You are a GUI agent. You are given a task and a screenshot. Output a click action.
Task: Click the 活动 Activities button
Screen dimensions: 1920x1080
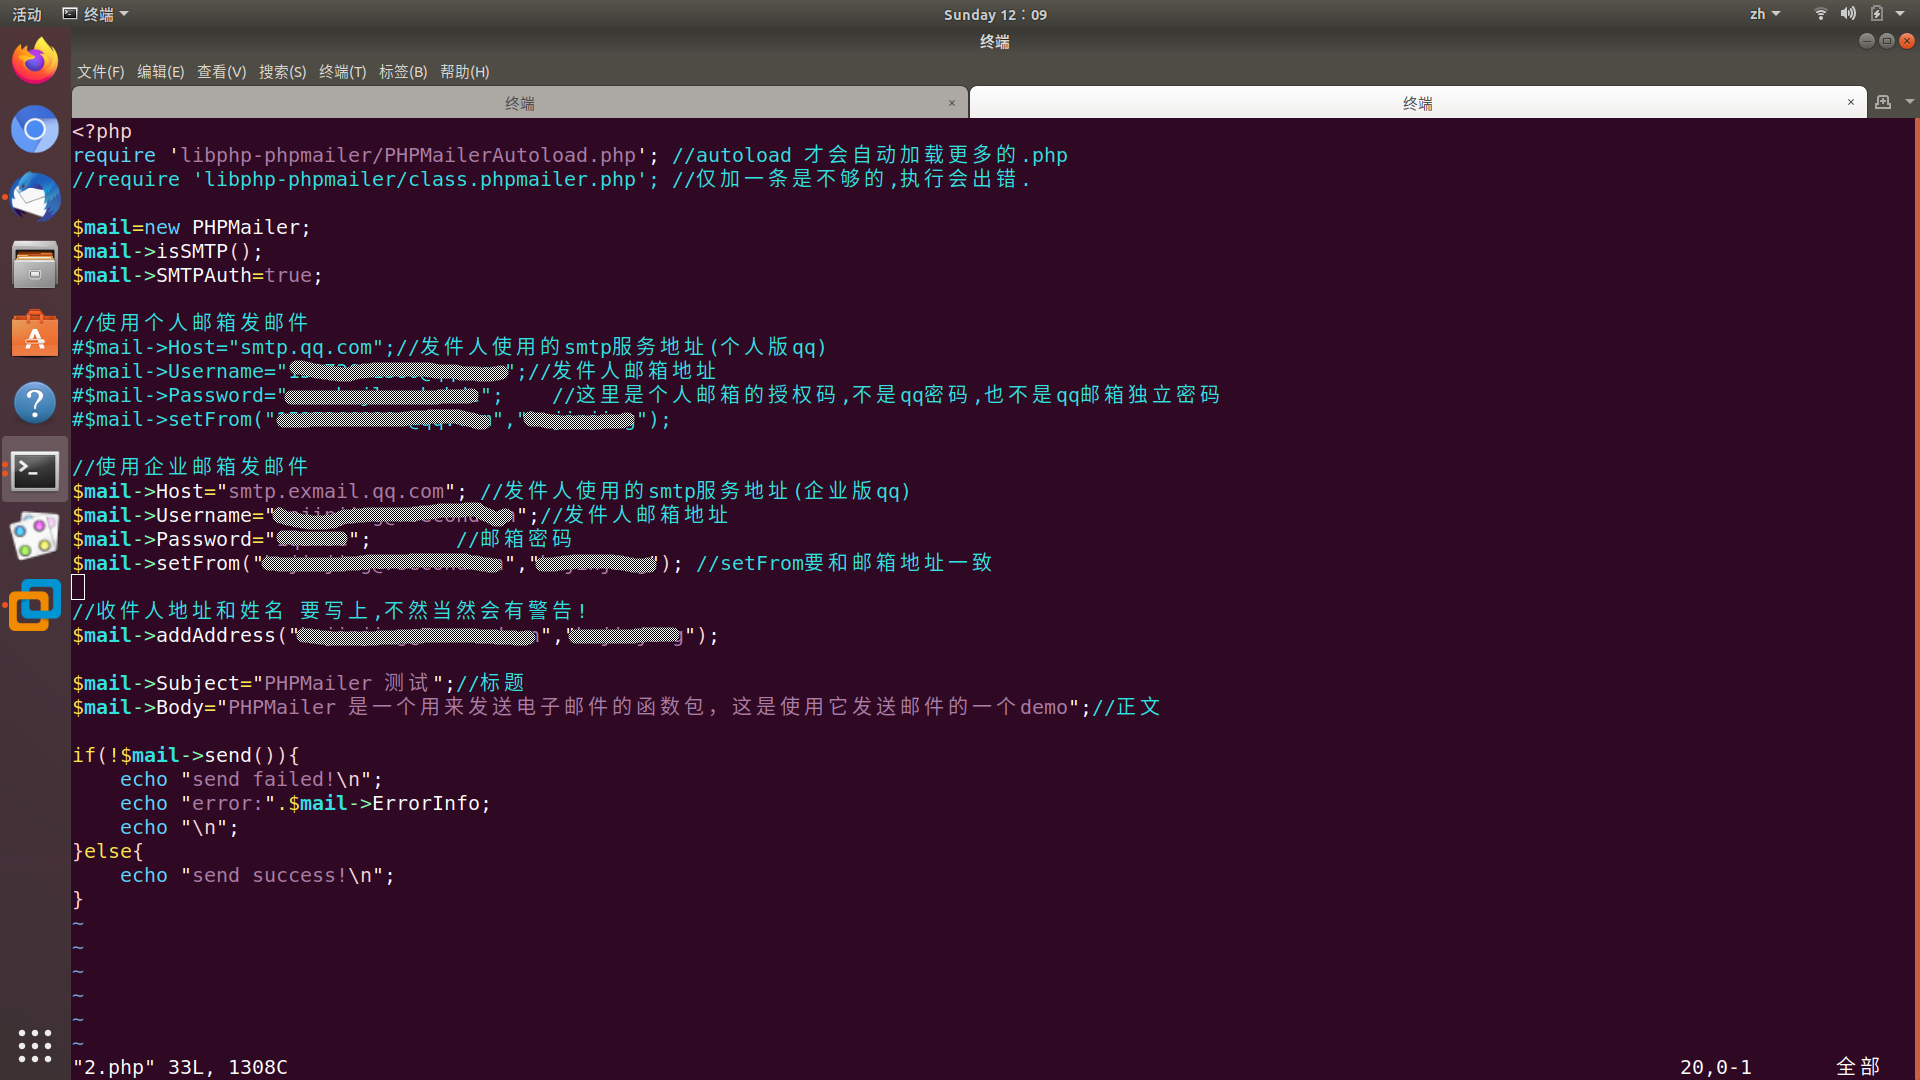pyautogui.click(x=25, y=14)
